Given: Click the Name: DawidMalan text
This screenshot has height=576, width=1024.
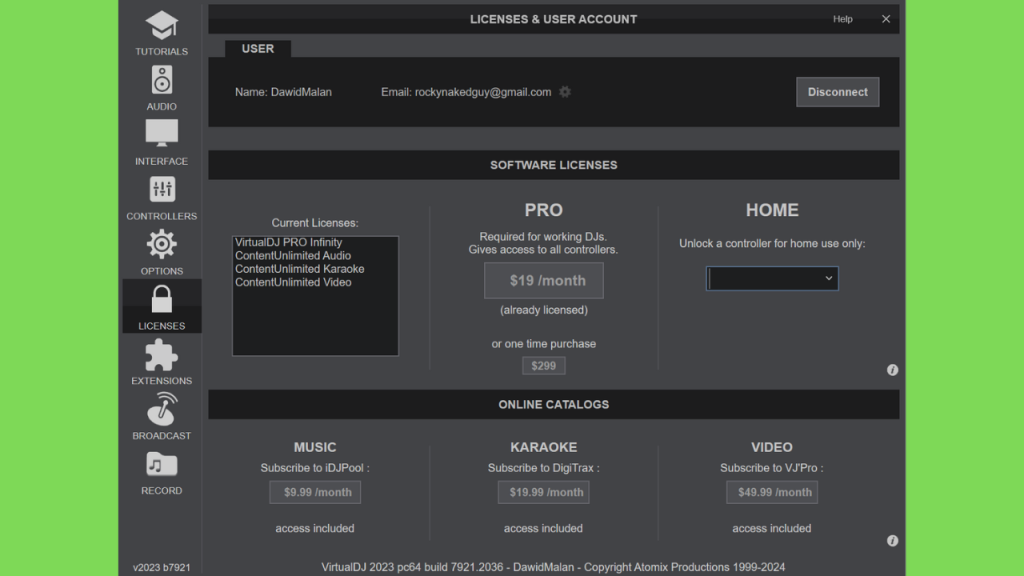Looking at the screenshot, I should [283, 92].
